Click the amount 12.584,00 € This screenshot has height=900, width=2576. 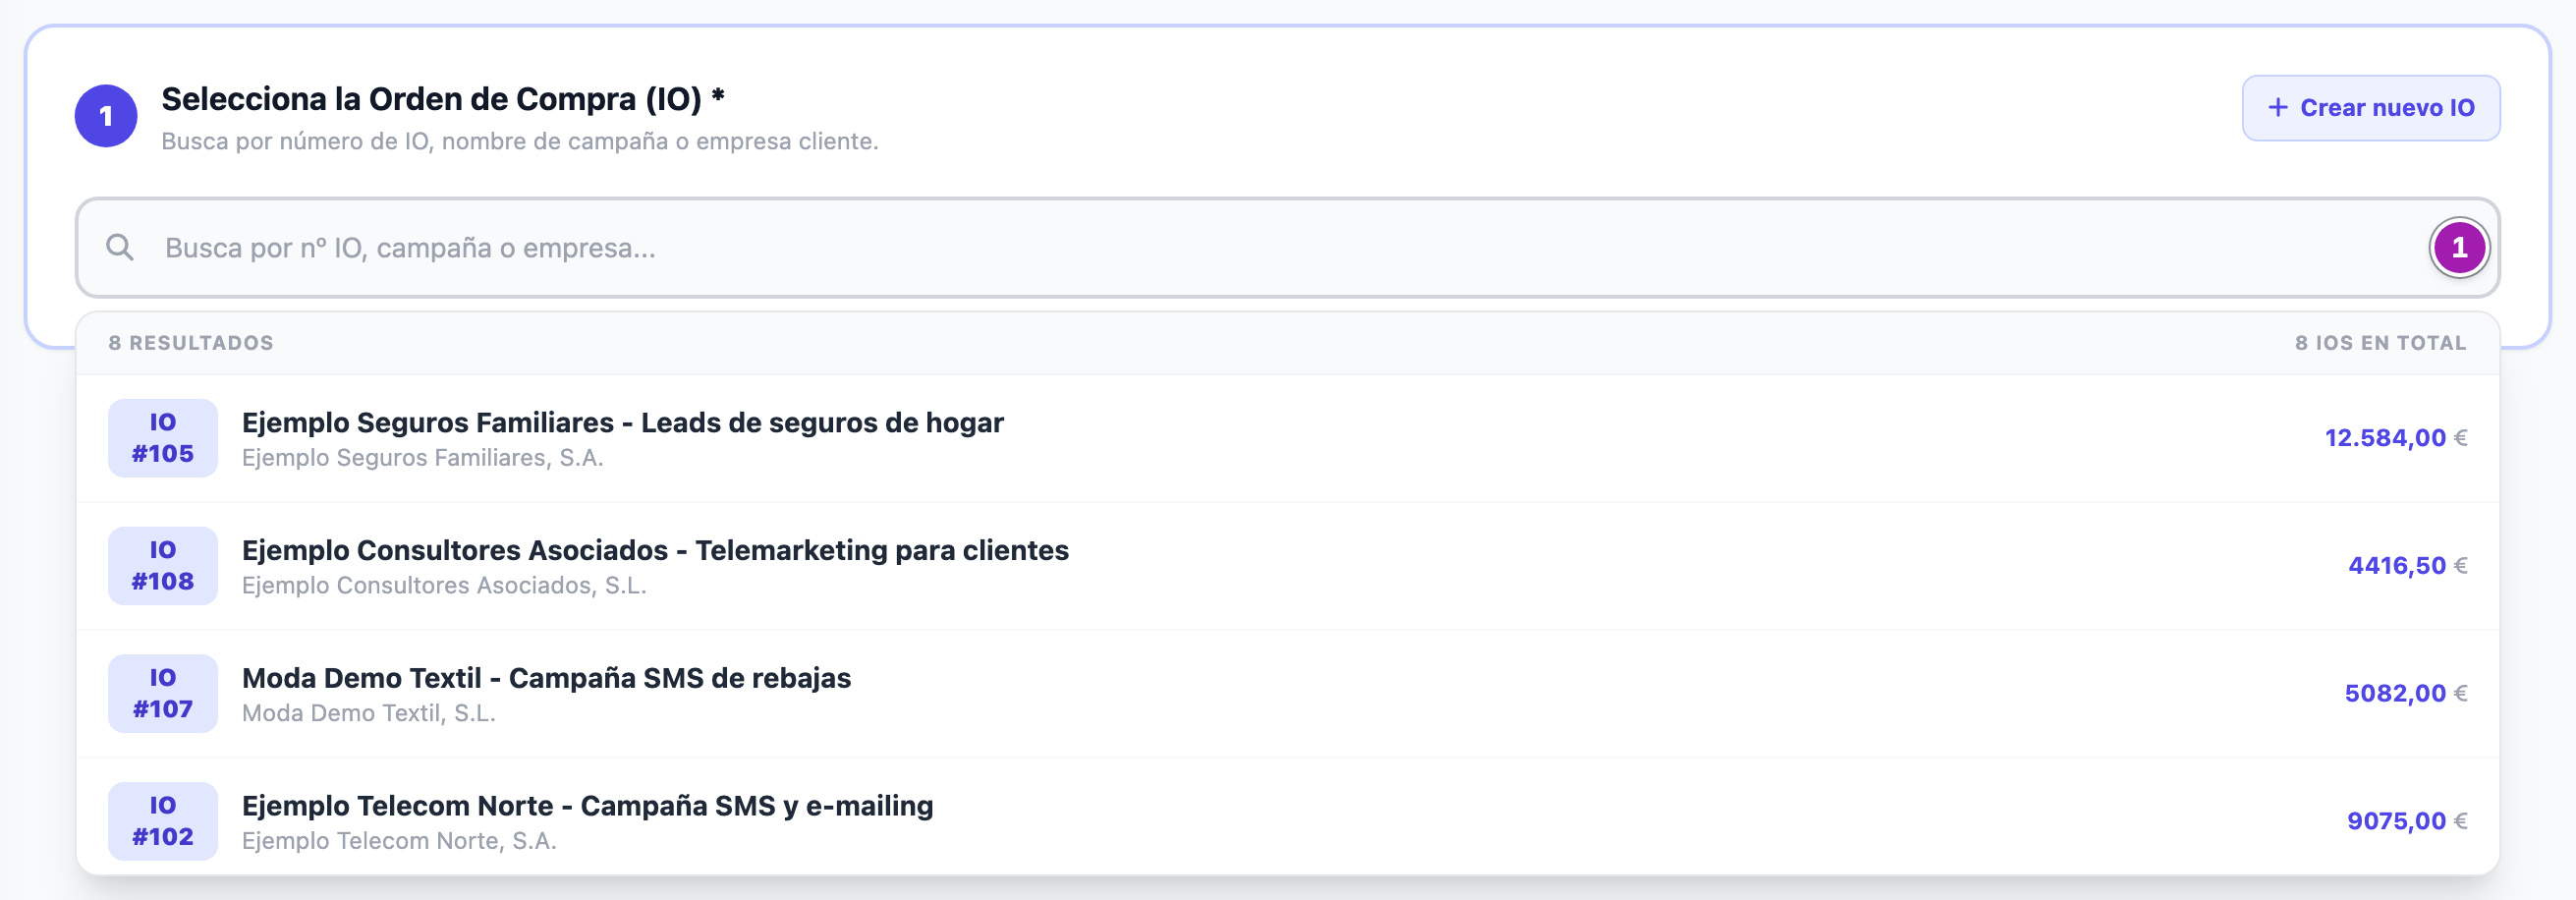2396,438
